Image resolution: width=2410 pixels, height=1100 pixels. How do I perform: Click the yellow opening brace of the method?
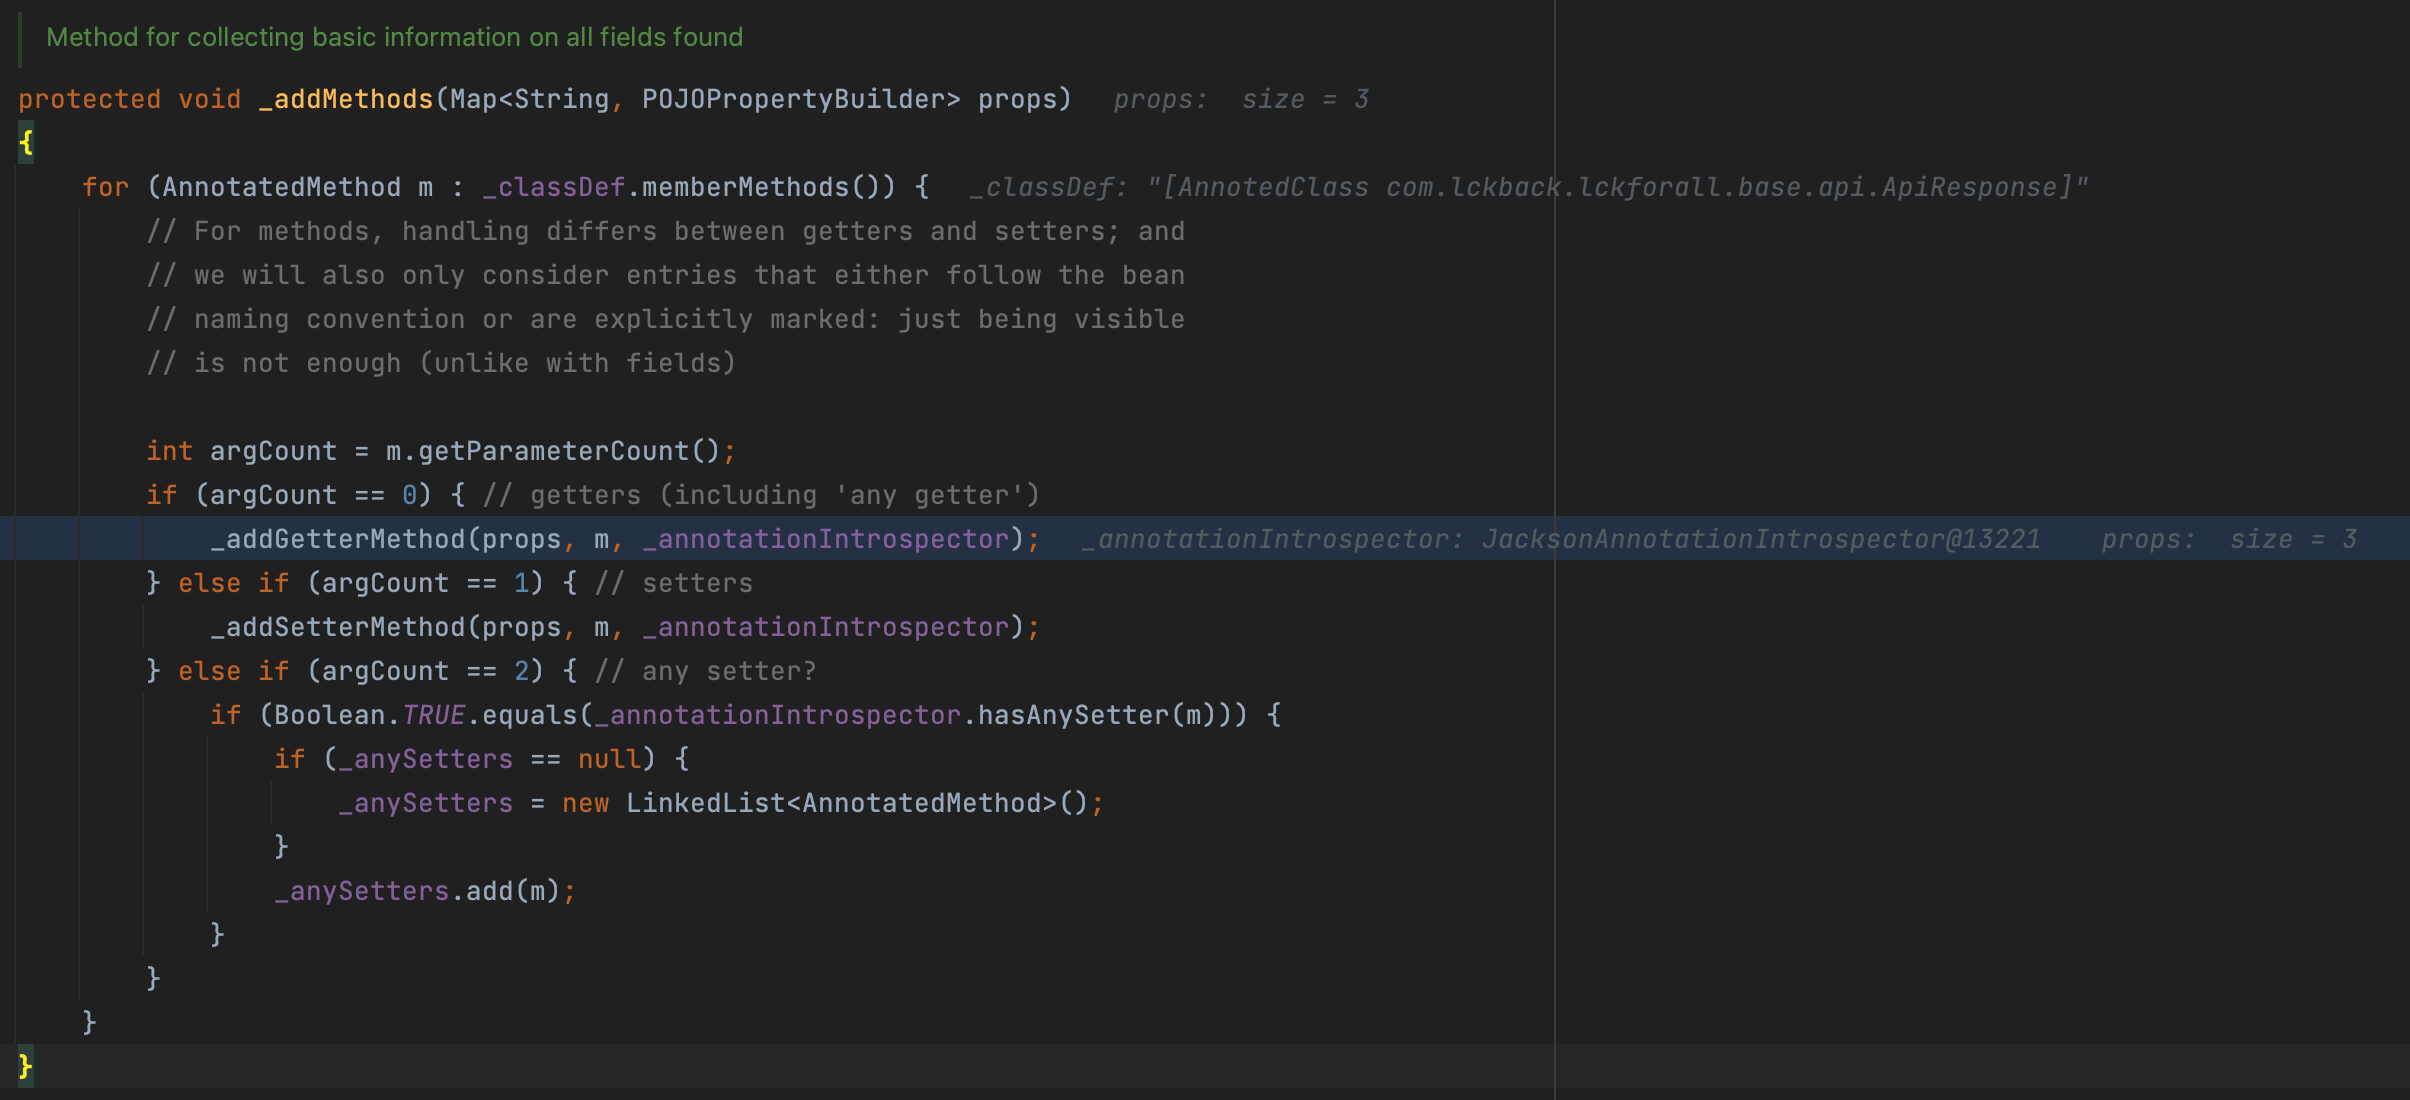coord(26,143)
